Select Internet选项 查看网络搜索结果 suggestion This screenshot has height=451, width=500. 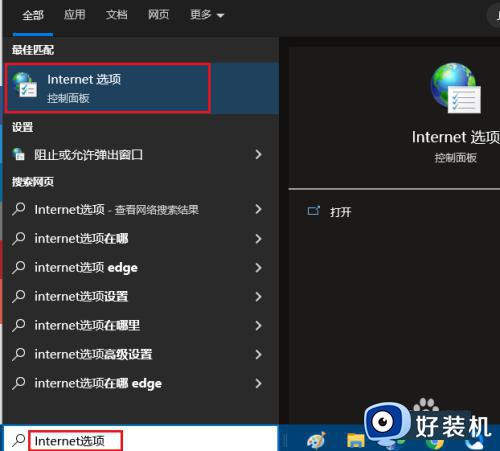[141, 209]
